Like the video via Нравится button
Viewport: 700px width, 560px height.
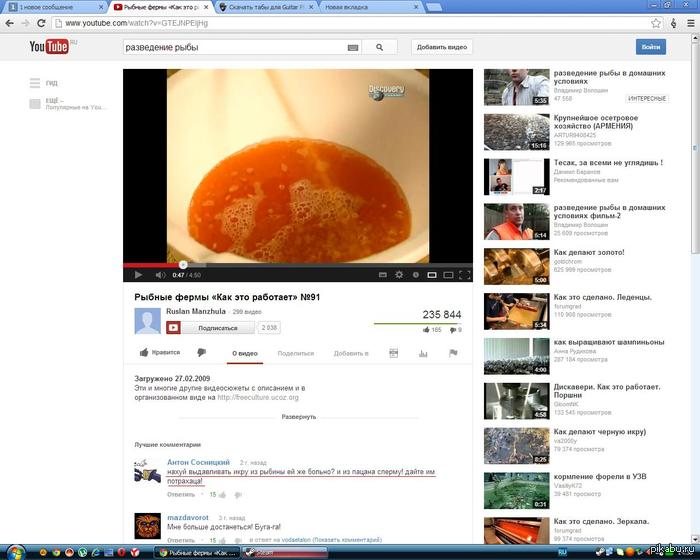[x=160, y=353]
